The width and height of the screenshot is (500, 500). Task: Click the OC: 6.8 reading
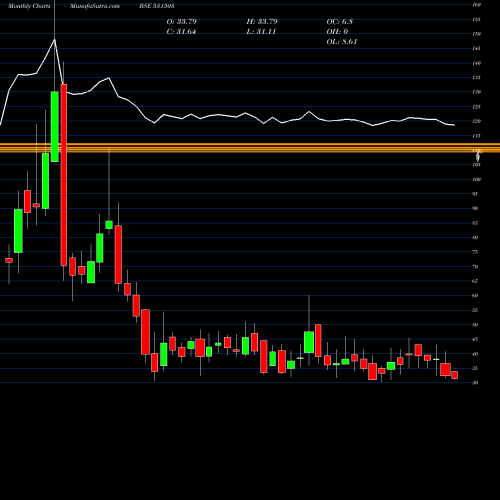click(x=340, y=22)
